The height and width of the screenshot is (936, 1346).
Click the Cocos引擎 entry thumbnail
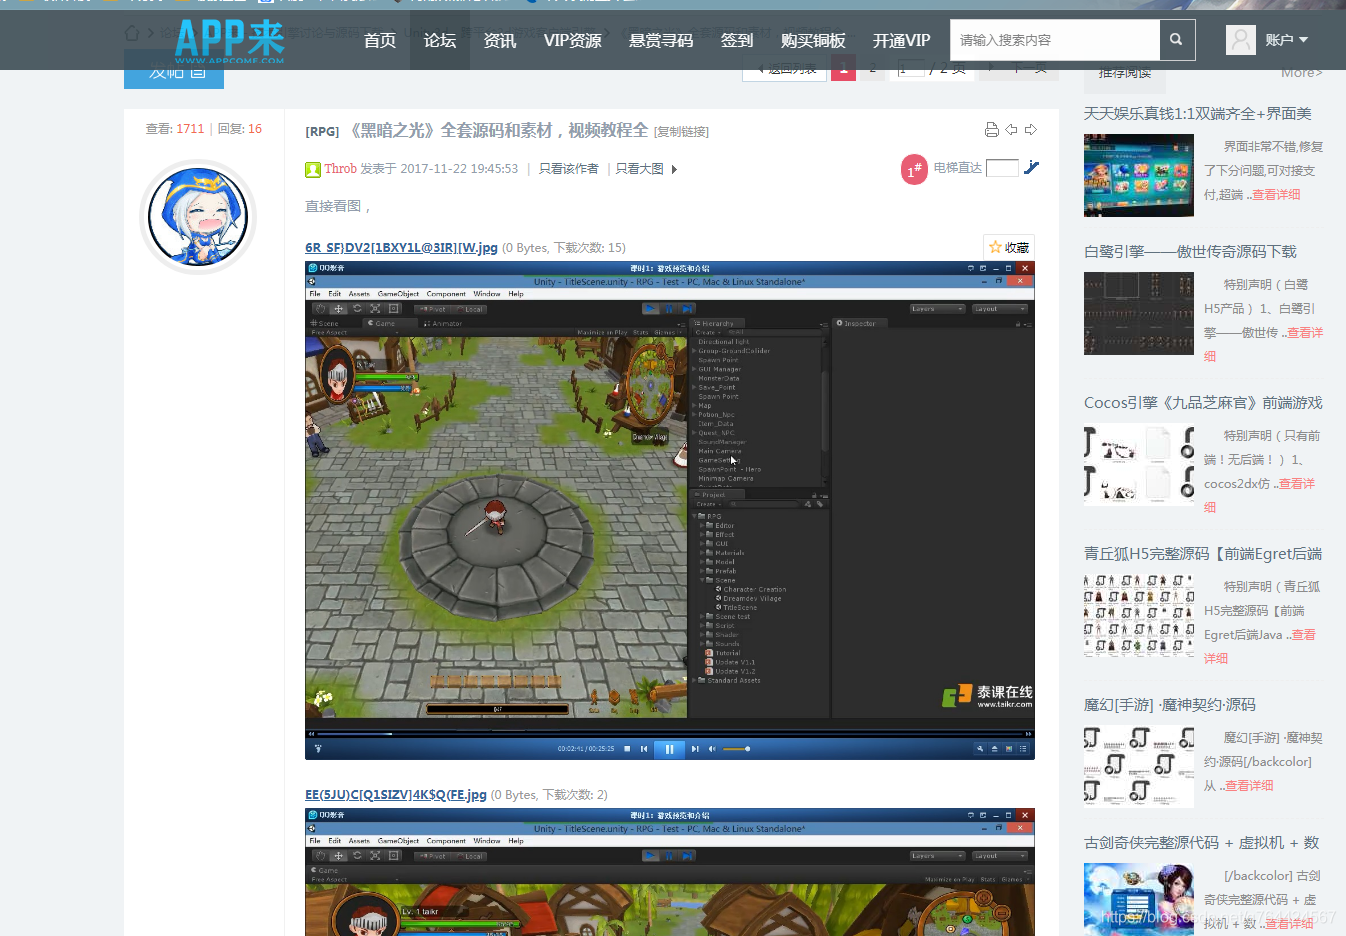[x=1139, y=464]
